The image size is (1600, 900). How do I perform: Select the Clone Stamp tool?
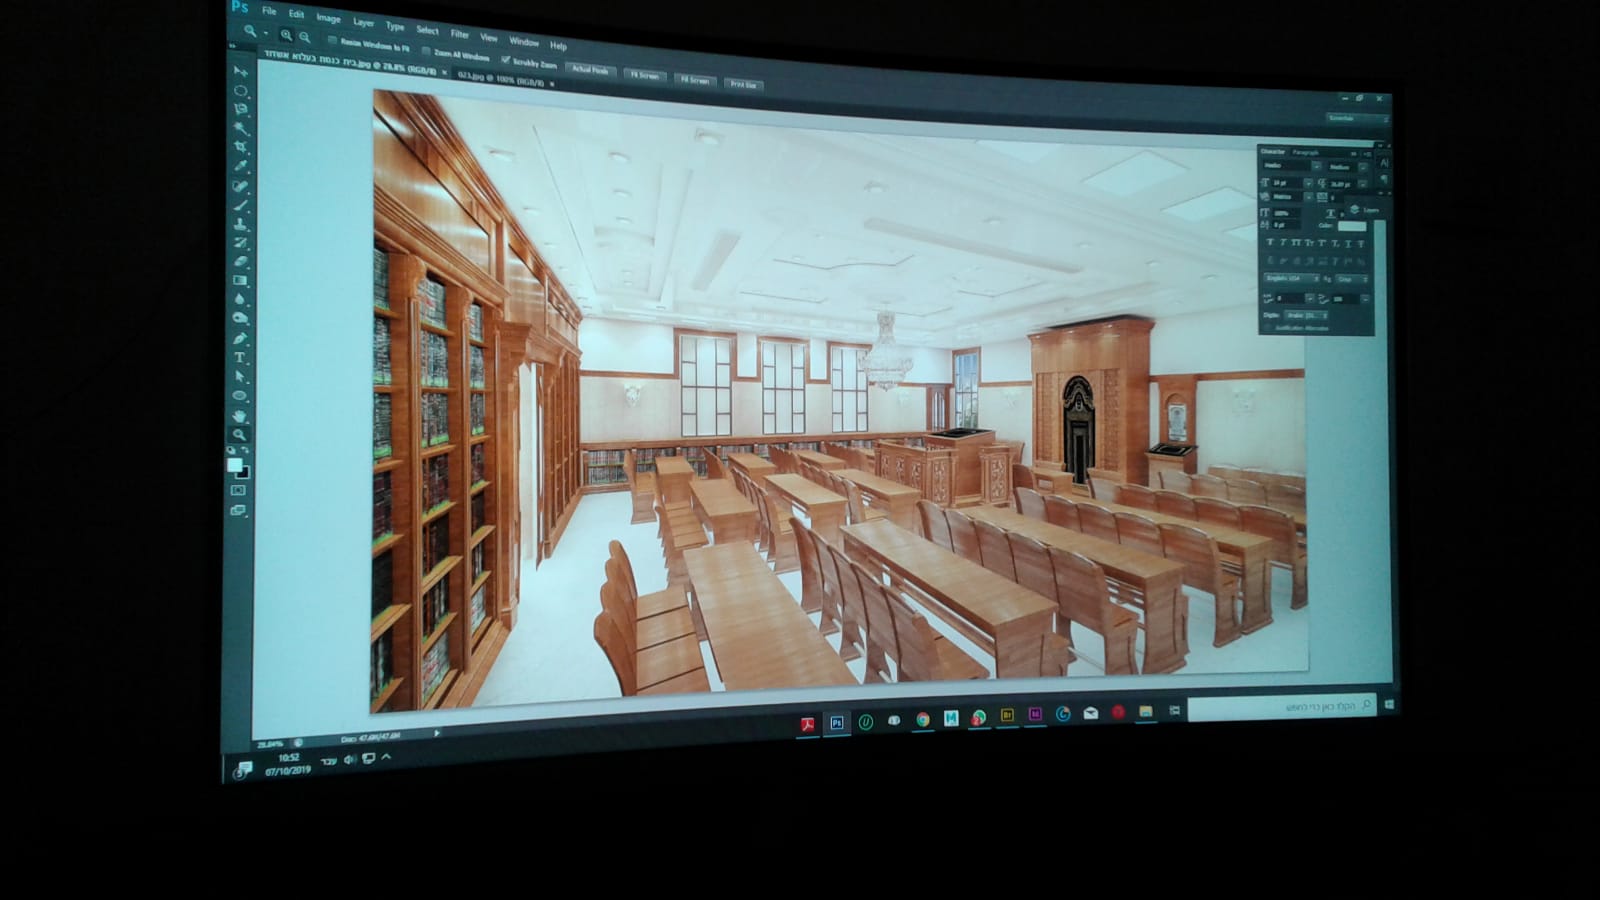click(x=240, y=224)
